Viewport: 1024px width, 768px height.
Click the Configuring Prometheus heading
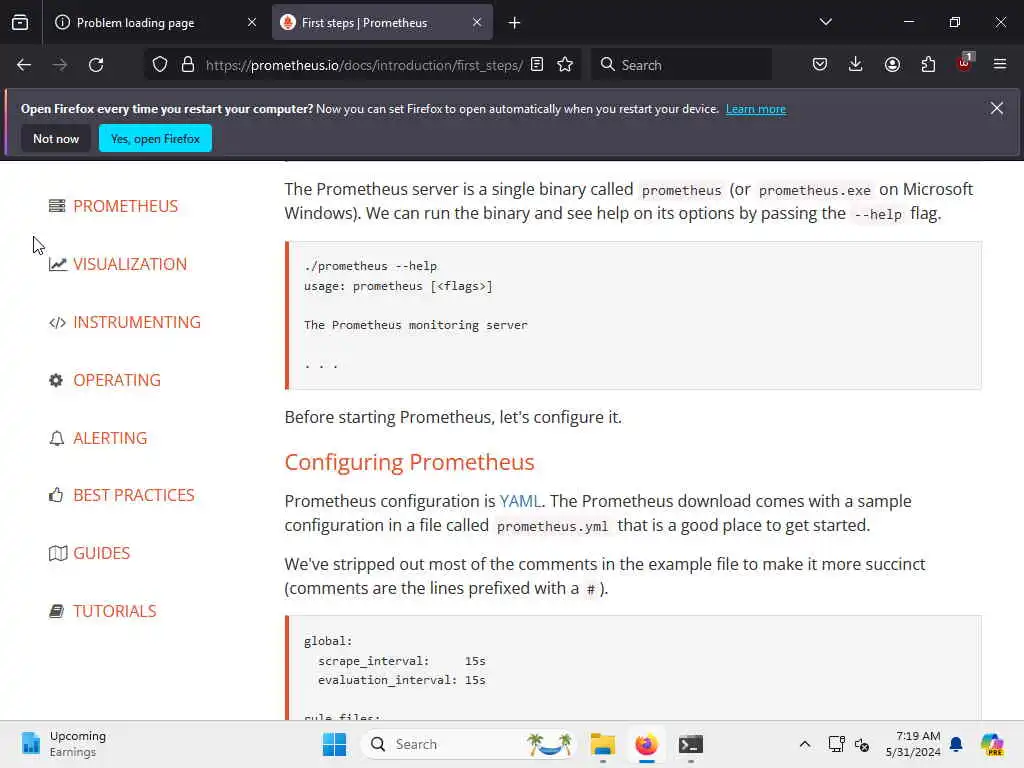[x=409, y=462]
